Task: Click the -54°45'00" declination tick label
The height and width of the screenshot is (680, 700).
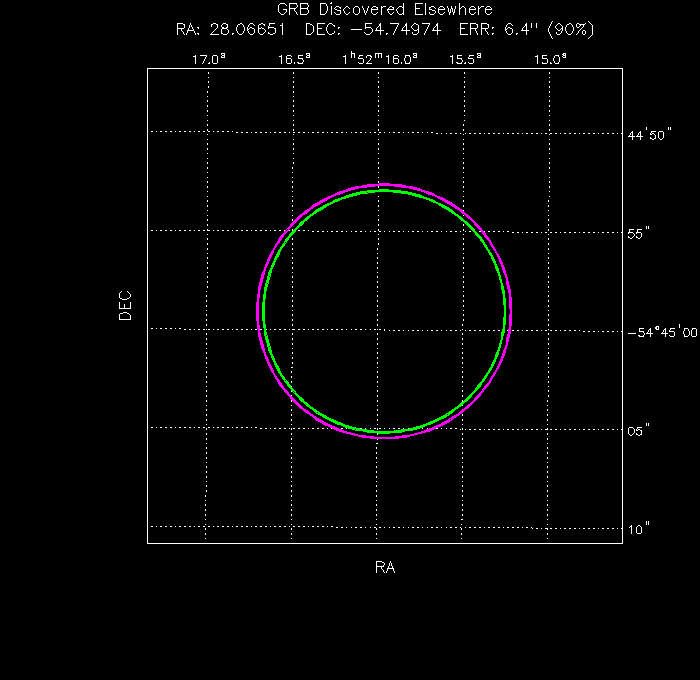Action: pyautogui.click(x=662, y=332)
